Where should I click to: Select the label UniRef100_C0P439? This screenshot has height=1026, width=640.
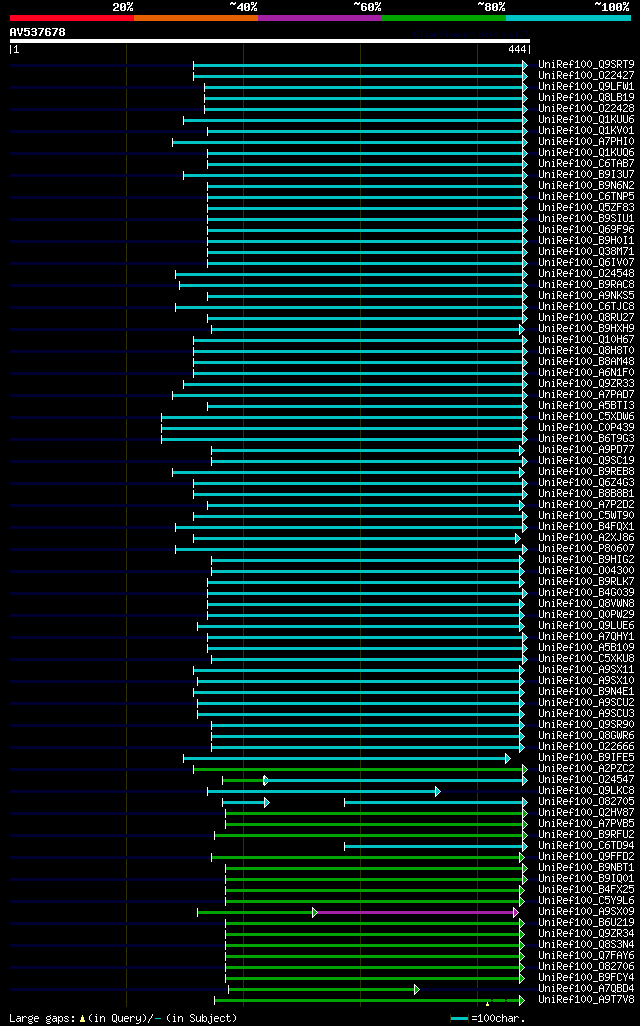tap(586, 427)
